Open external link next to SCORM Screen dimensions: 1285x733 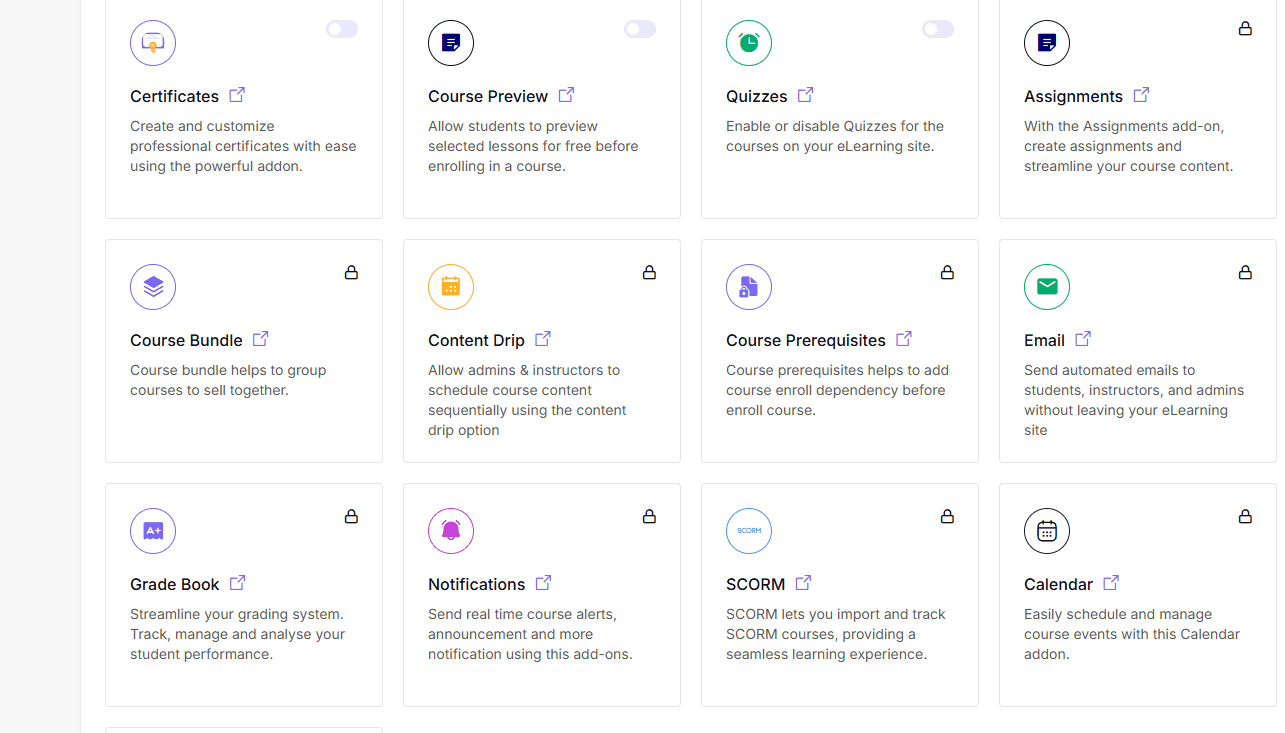(x=803, y=583)
